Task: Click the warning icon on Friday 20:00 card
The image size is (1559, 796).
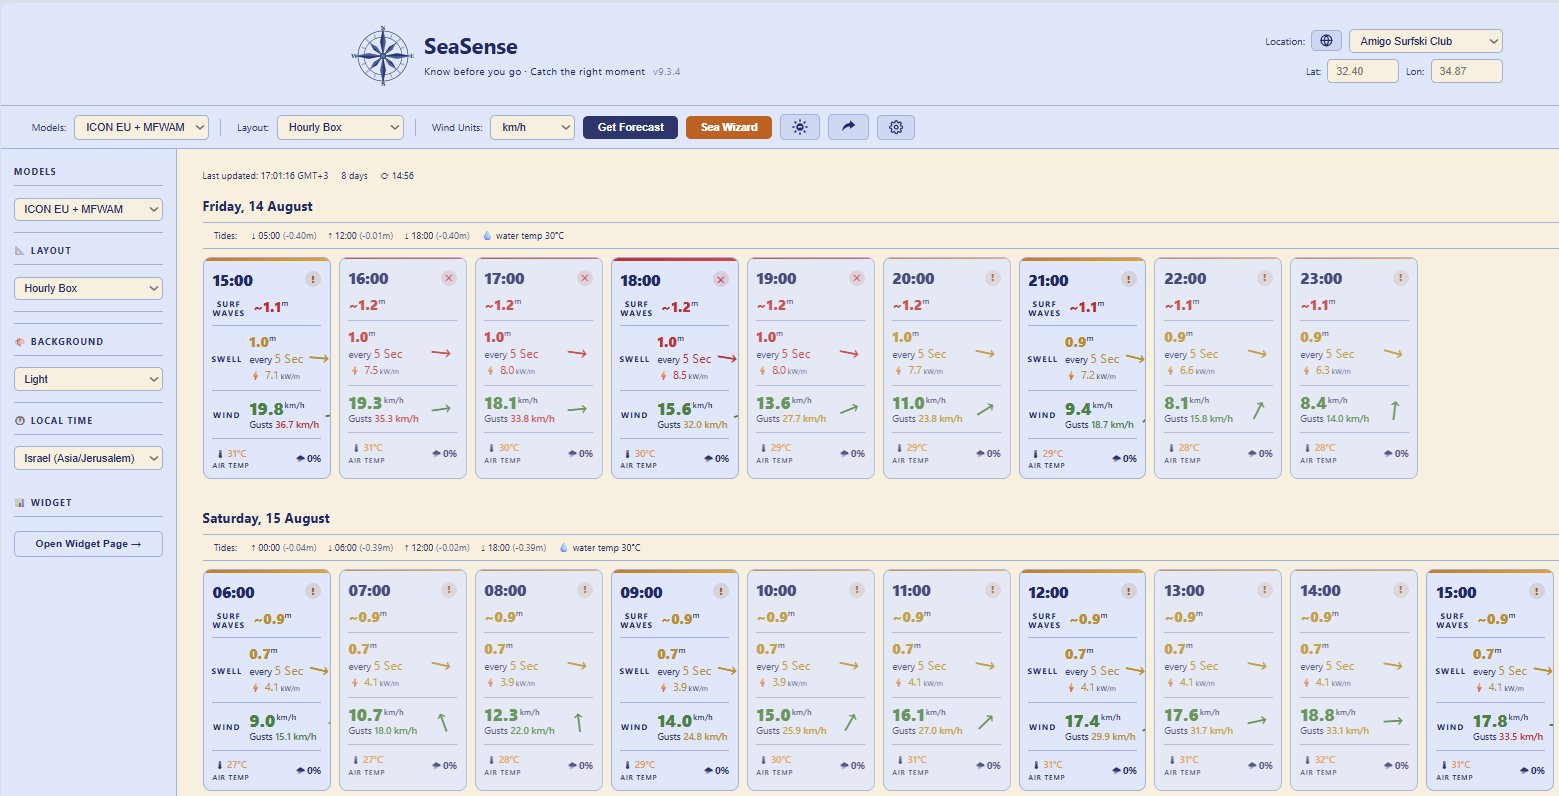Action: pyautogui.click(x=993, y=278)
